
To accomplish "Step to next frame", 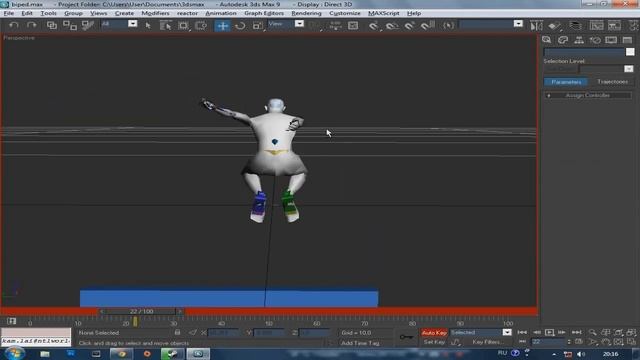I will coord(562,332).
